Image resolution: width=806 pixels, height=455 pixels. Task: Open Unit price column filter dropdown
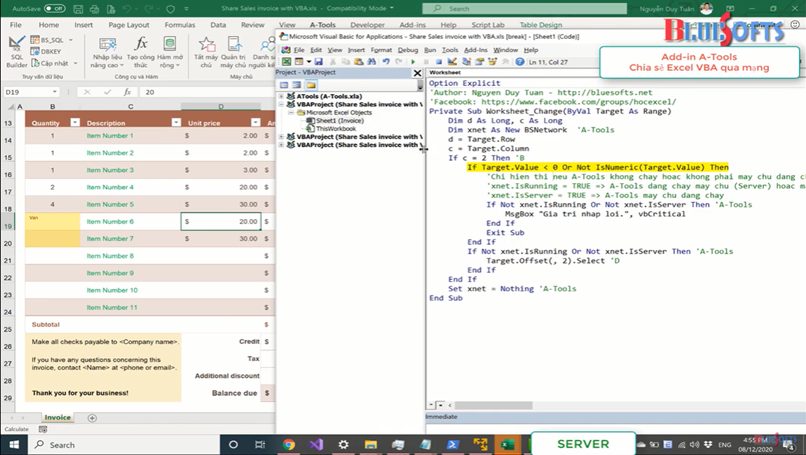click(x=255, y=122)
